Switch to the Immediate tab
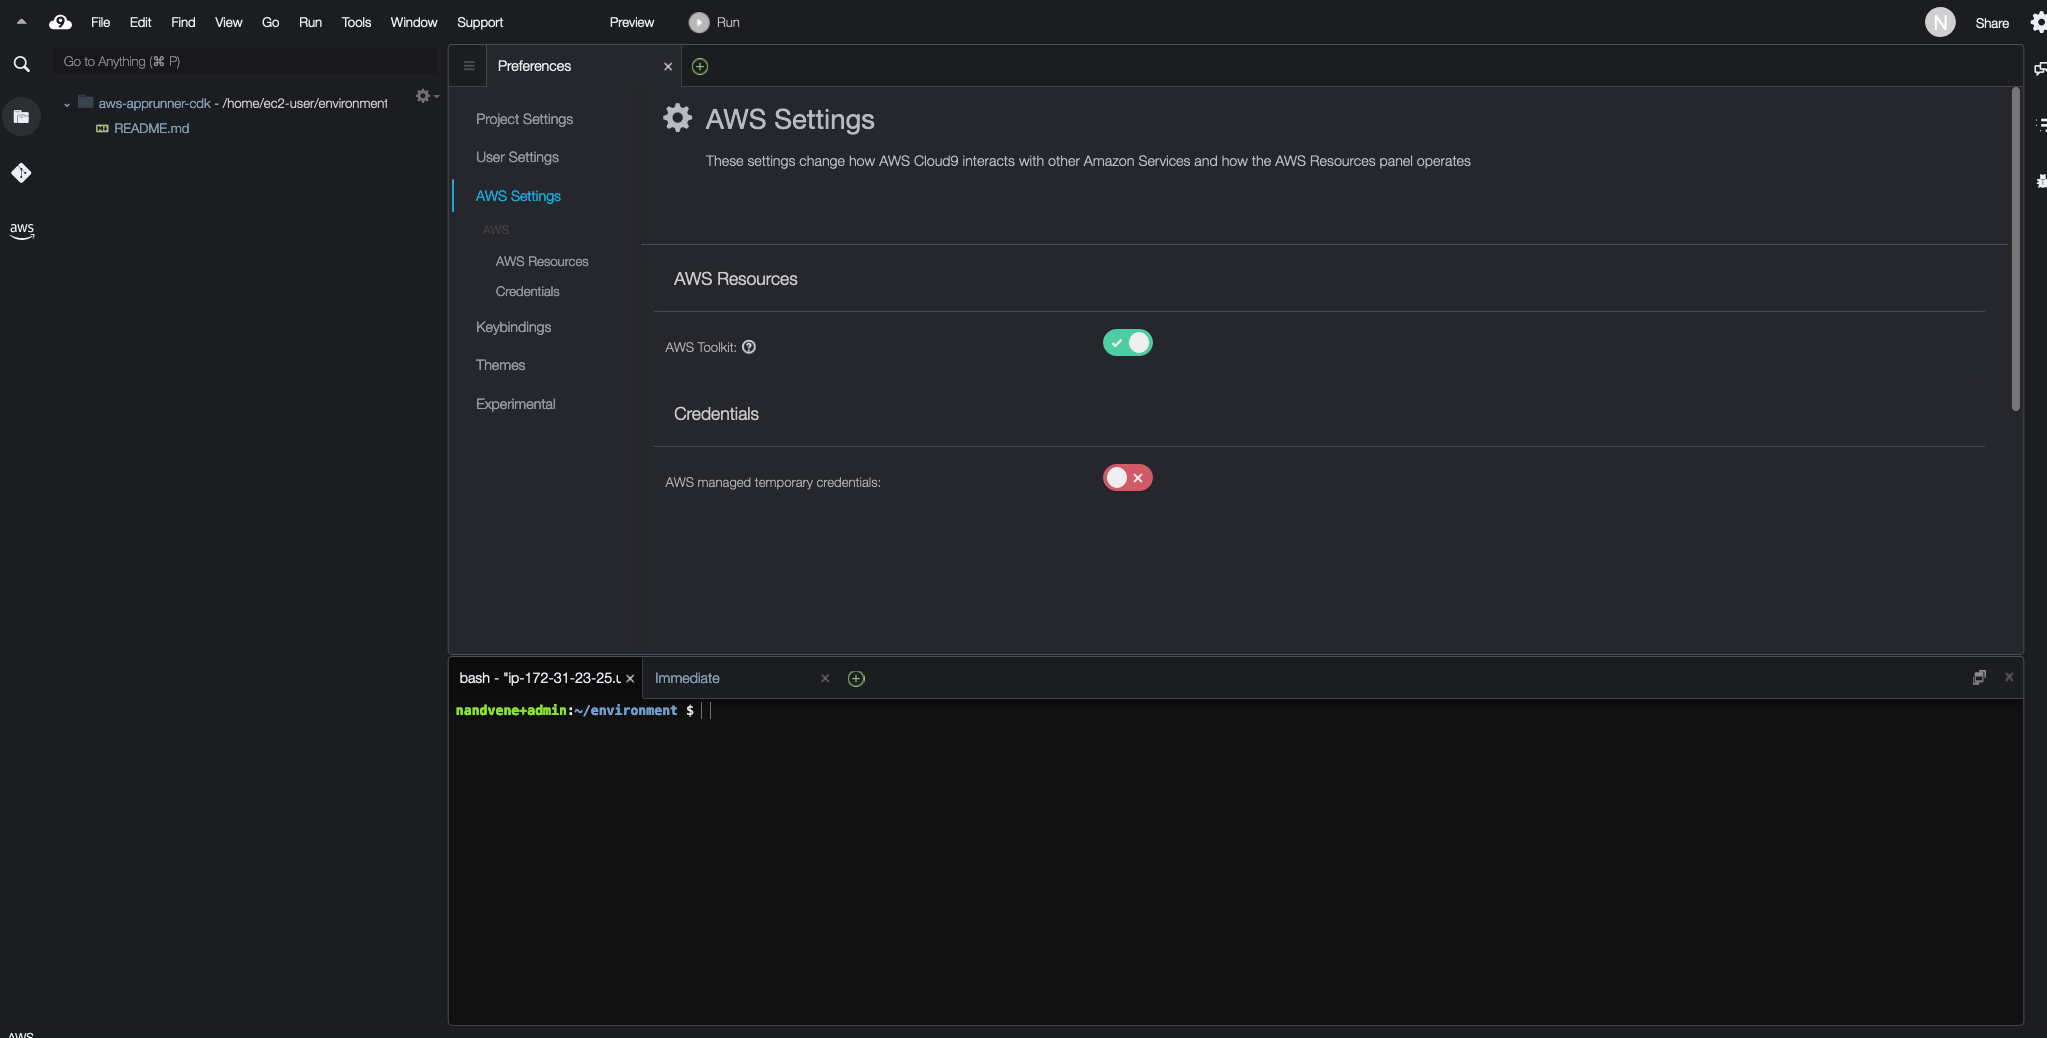Screen dimensions: 2047x1038 (x=687, y=678)
